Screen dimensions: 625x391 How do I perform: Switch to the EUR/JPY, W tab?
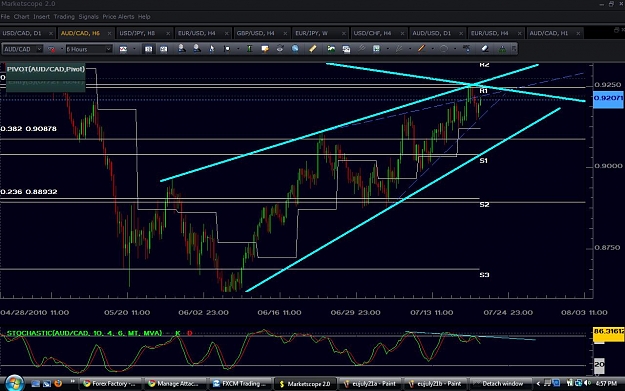click(319, 33)
